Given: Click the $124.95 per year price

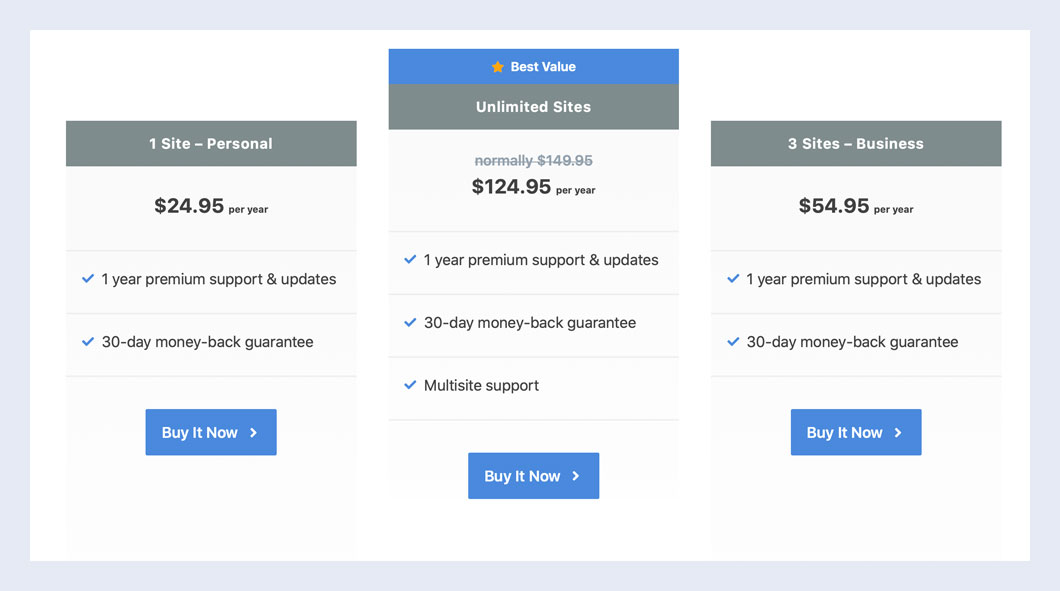Looking at the screenshot, I should (x=533, y=187).
